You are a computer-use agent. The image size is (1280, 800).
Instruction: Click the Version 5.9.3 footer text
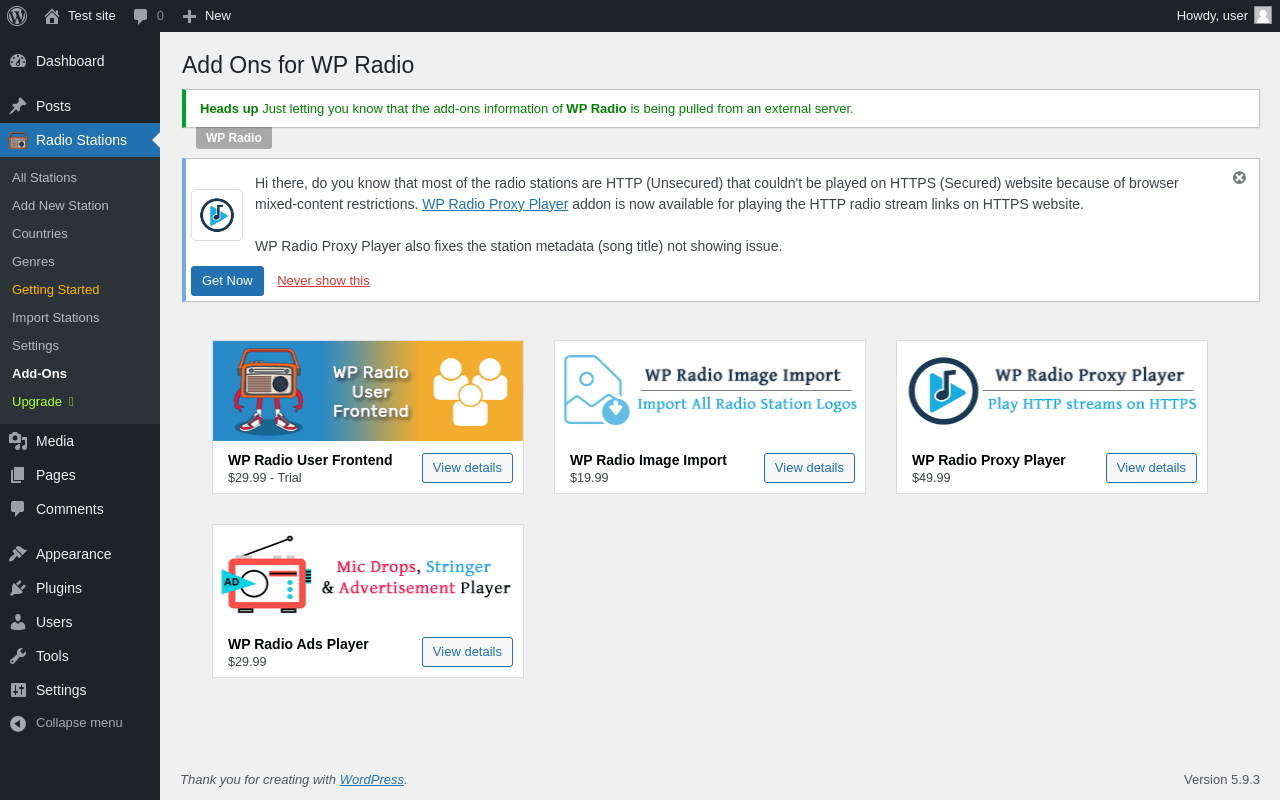click(x=1222, y=780)
